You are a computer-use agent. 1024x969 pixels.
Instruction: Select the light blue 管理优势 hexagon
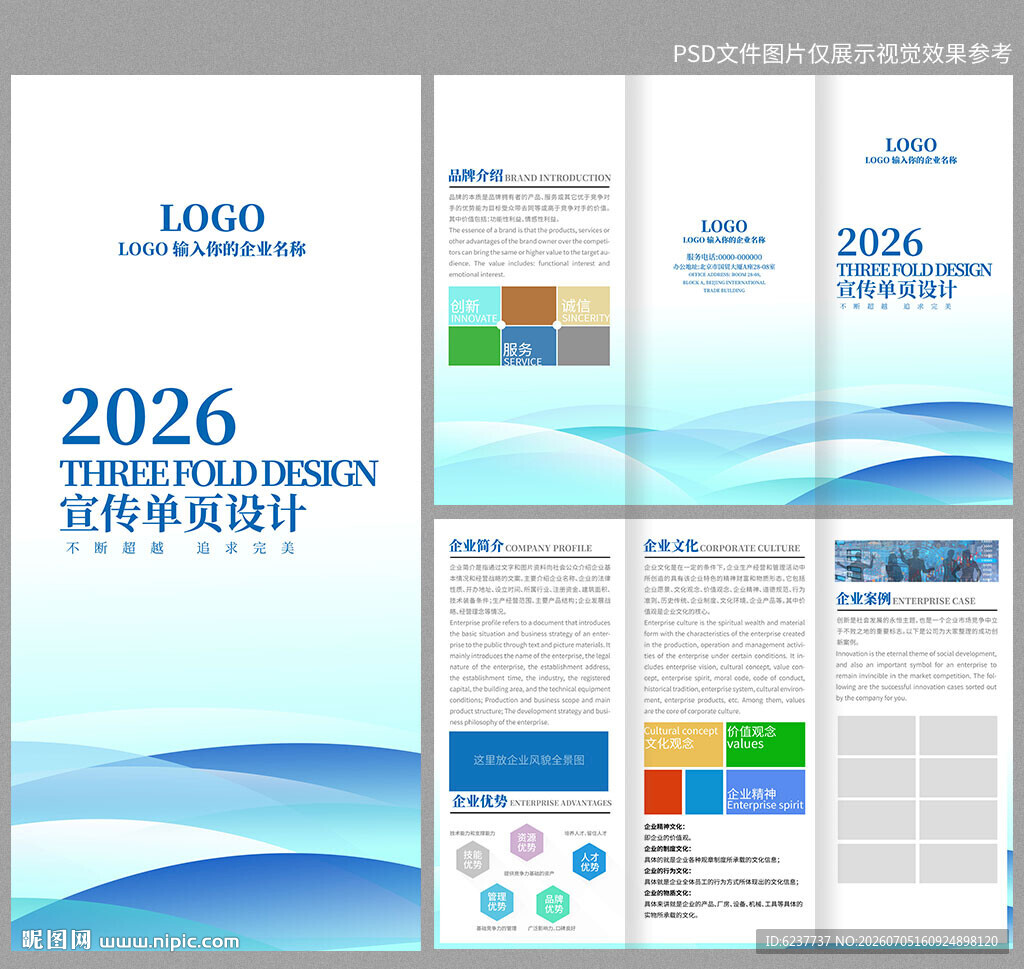pyautogui.click(x=496, y=902)
